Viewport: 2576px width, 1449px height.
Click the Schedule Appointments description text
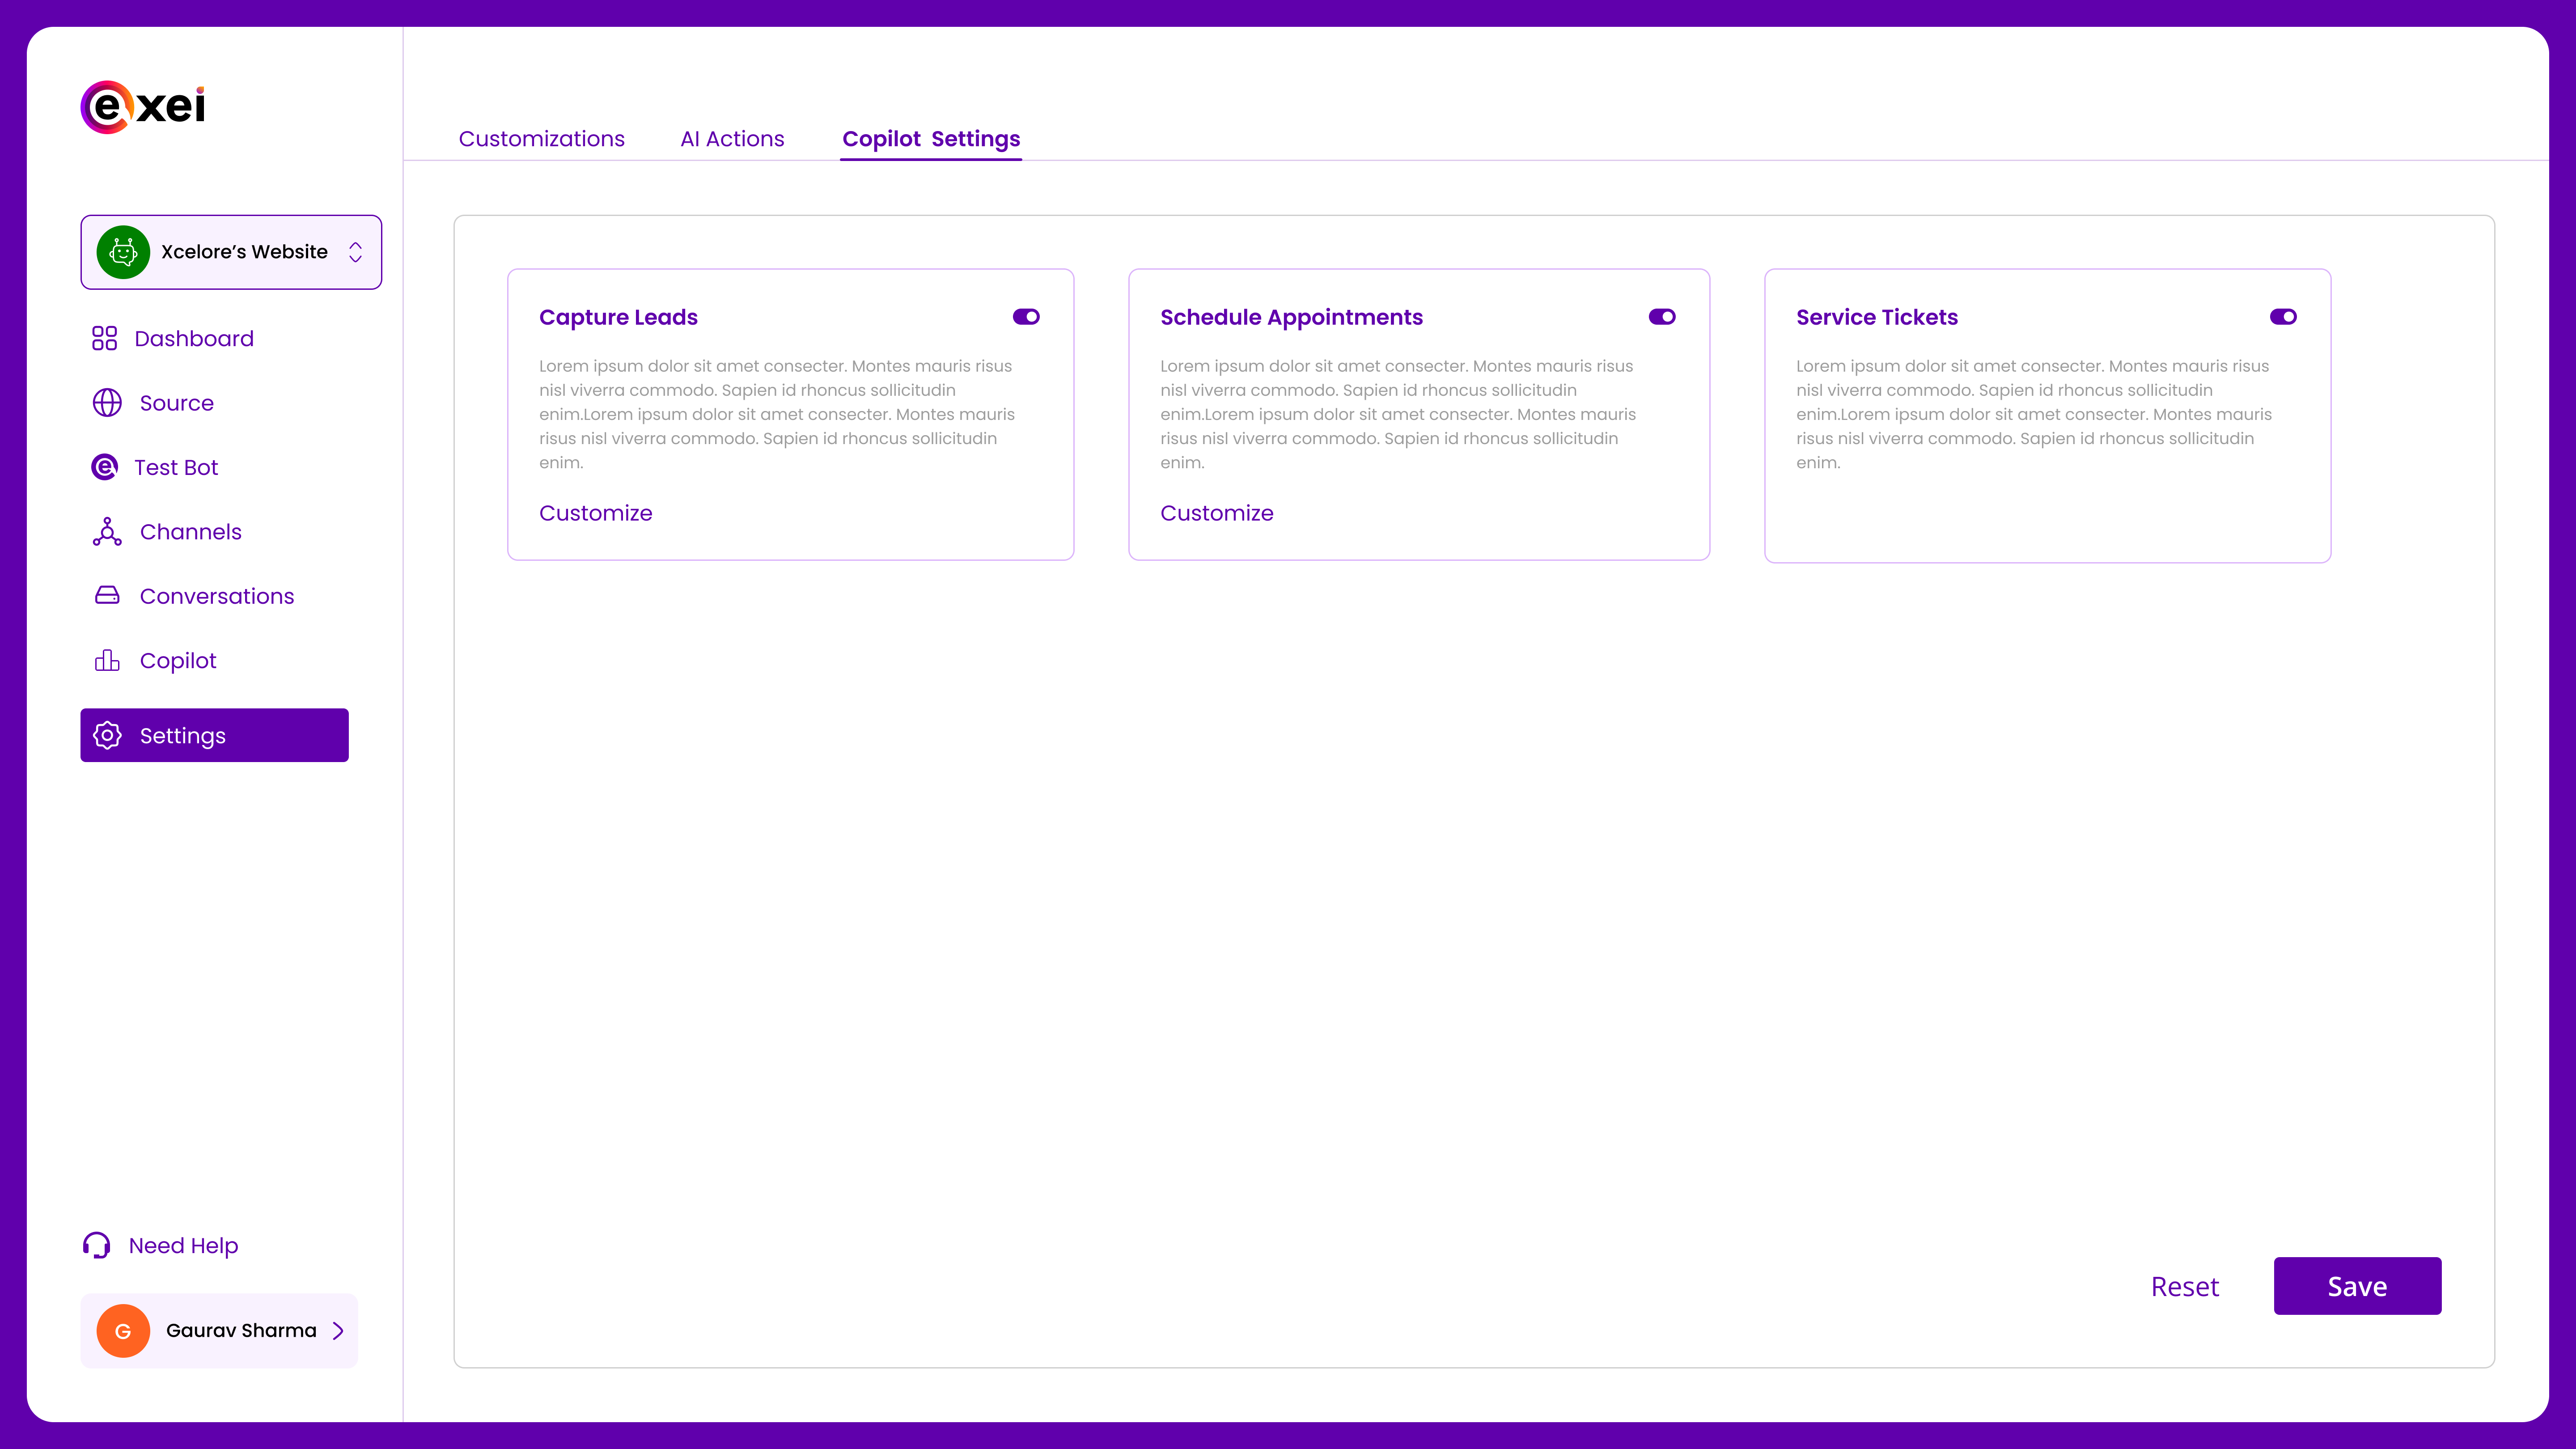click(1398, 414)
